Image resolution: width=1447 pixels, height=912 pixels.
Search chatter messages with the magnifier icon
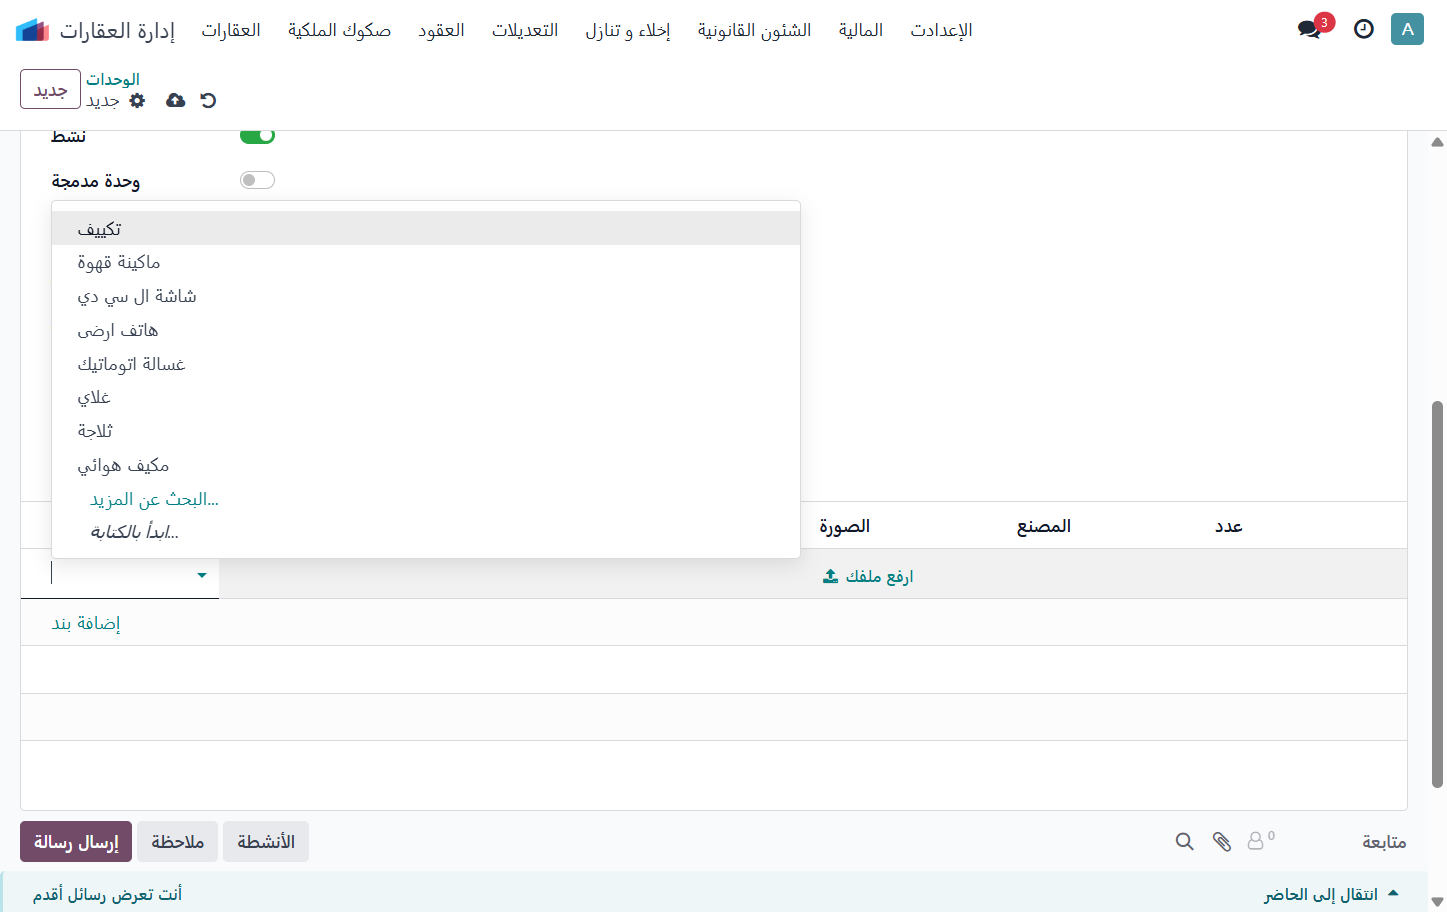point(1185,842)
